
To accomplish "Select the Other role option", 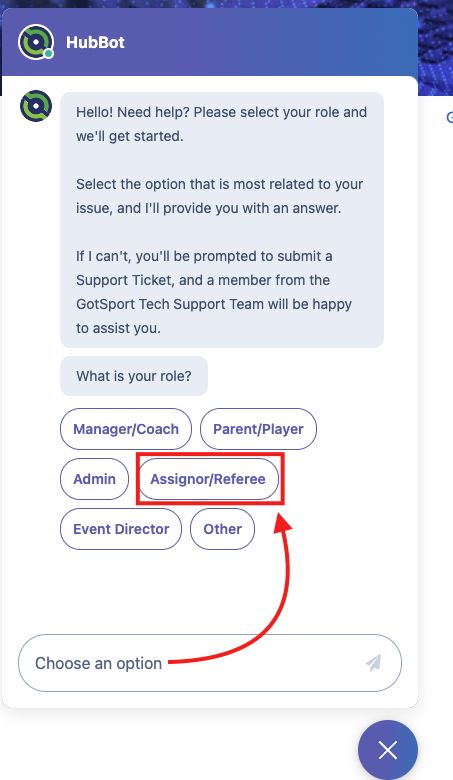I will click(x=222, y=529).
